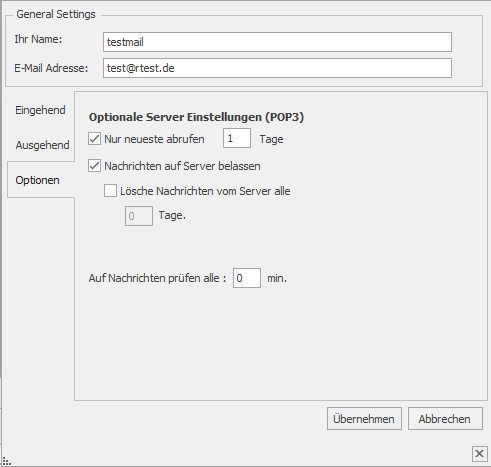Uncheck Nur neueste abrufen checkbox
Viewport: 491px width, 467px height.
[95, 139]
